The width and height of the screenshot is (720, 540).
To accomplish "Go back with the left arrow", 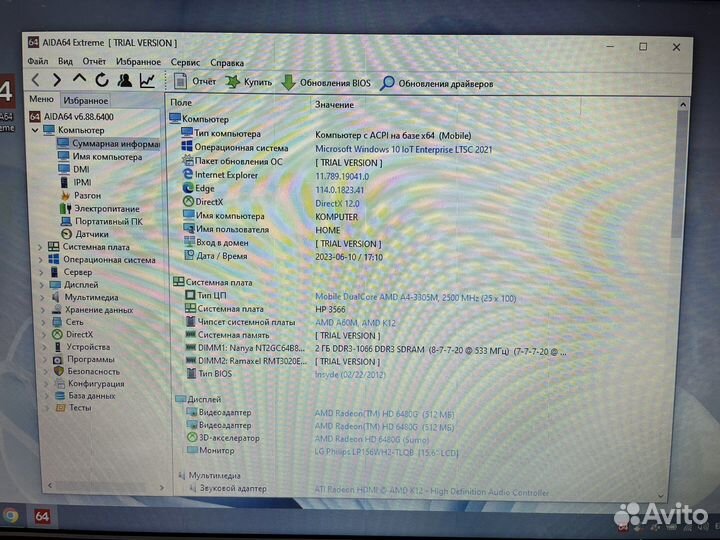I will click(36, 80).
